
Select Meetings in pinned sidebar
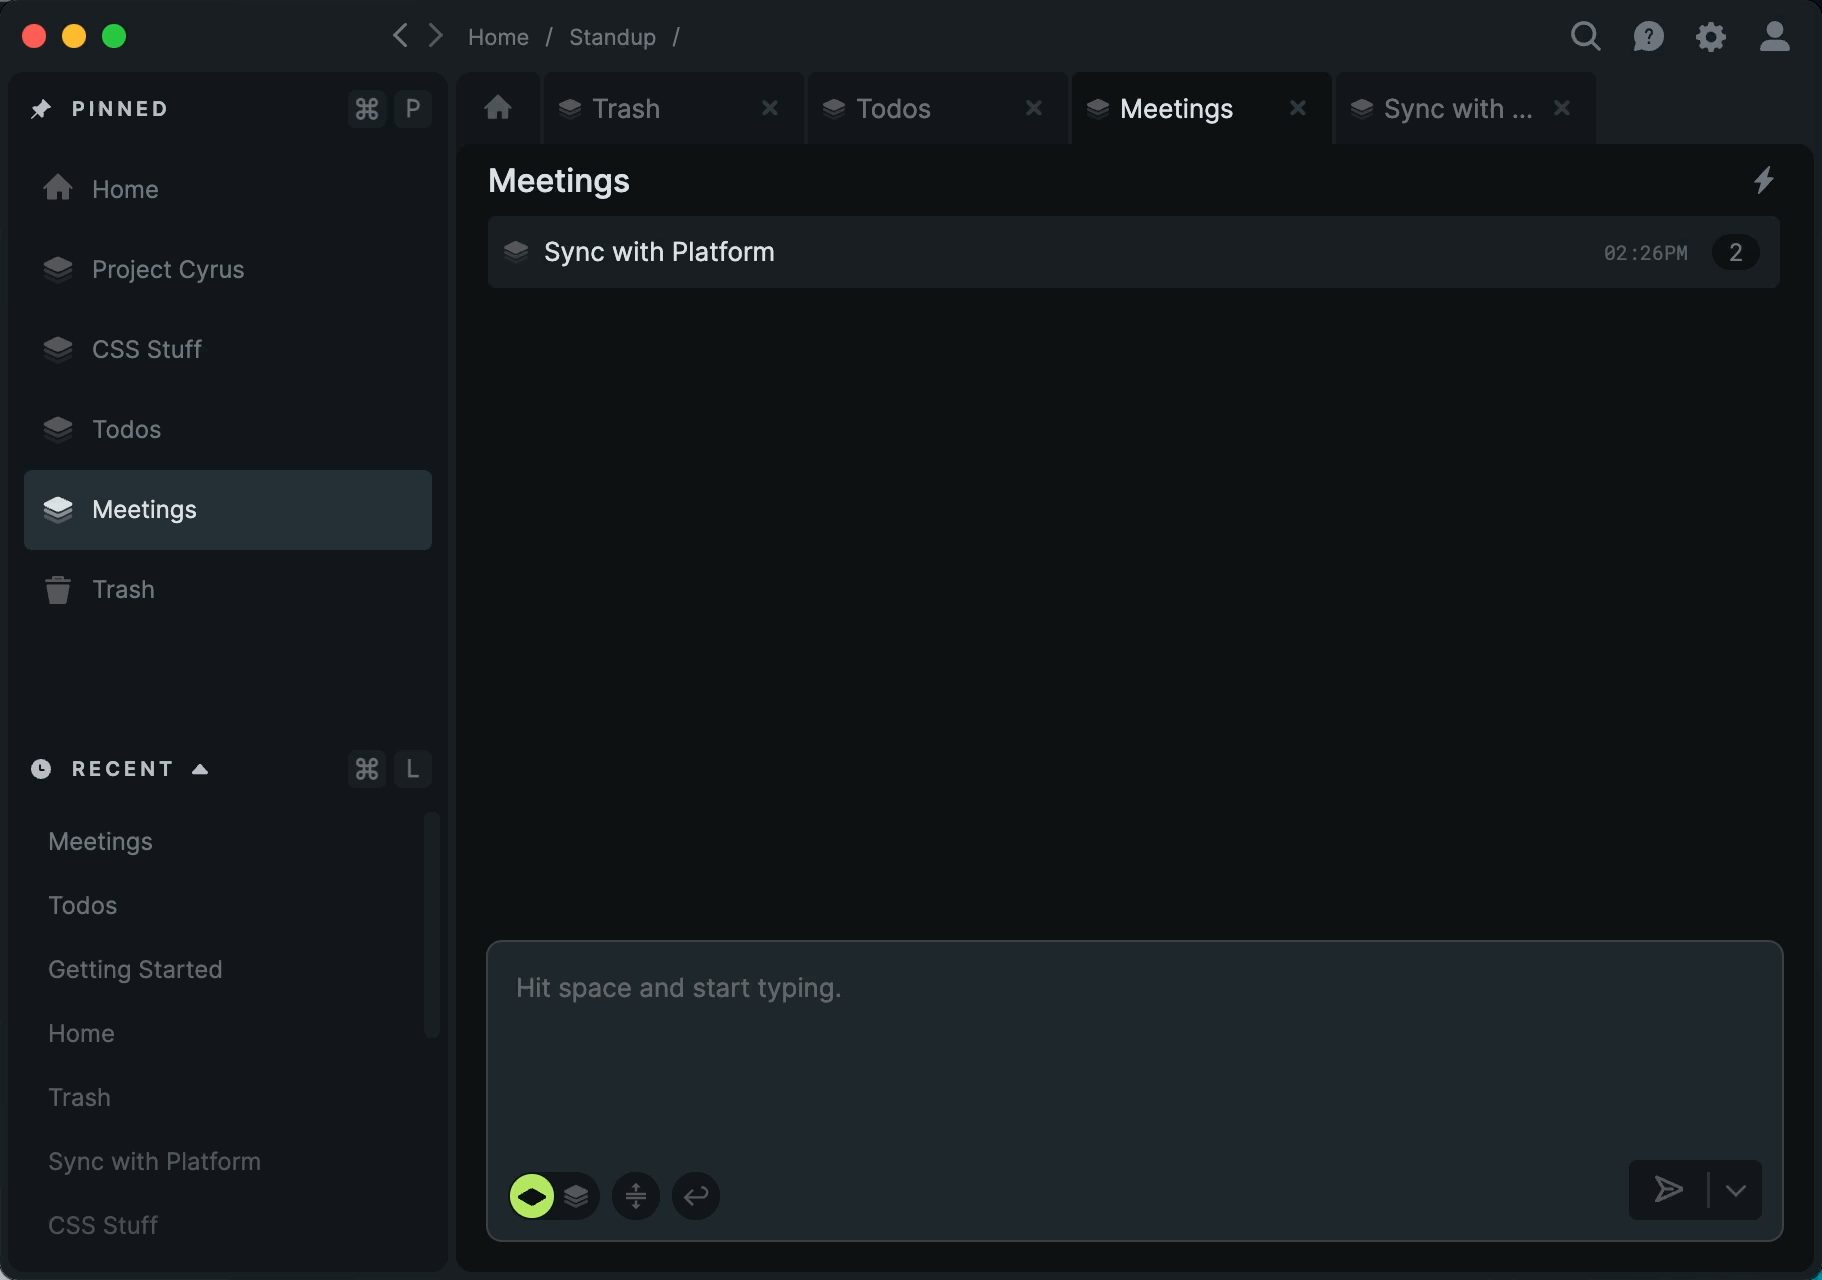(x=228, y=509)
